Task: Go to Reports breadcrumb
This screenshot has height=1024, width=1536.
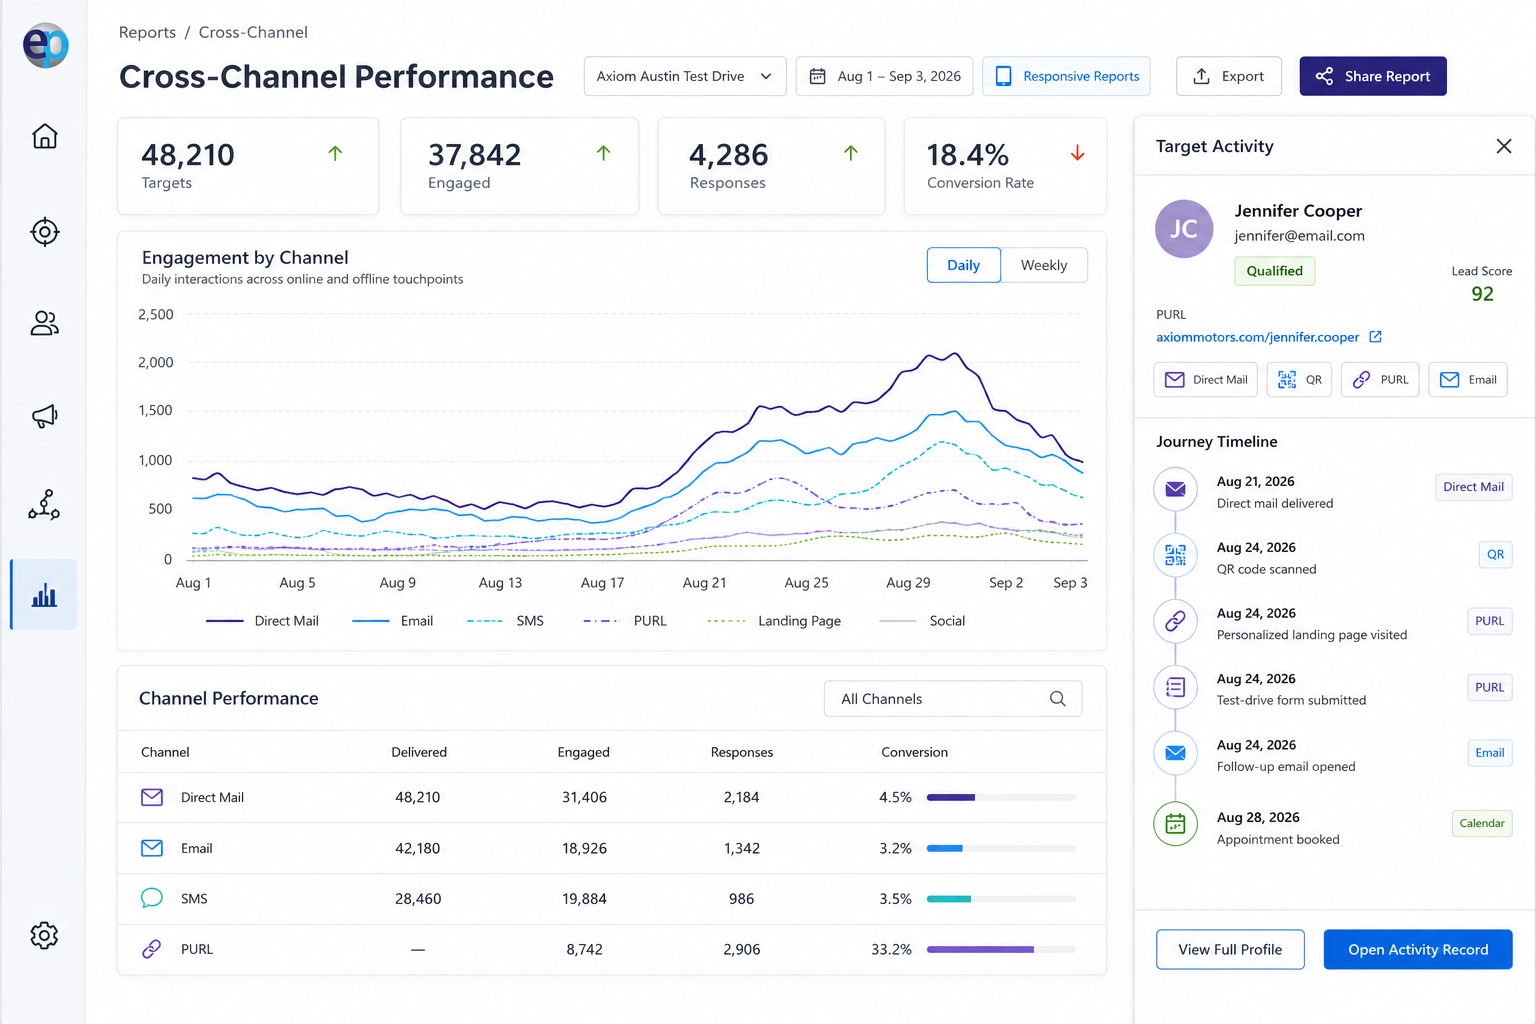Action: [x=147, y=32]
